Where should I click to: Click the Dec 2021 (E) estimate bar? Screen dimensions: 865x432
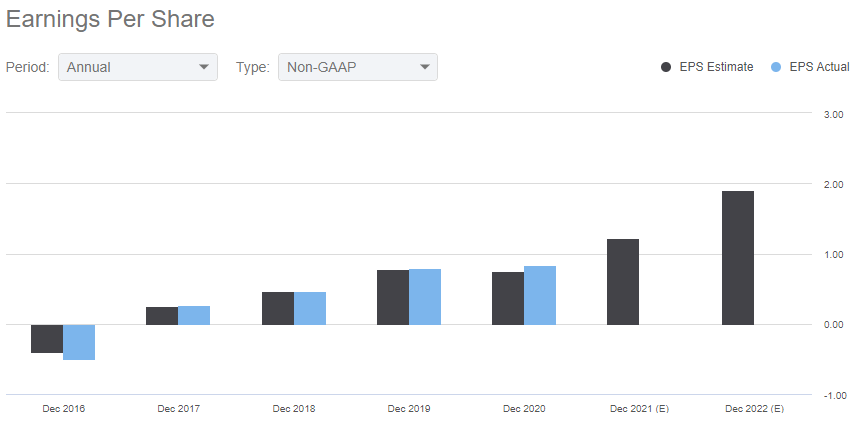coord(623,282)
